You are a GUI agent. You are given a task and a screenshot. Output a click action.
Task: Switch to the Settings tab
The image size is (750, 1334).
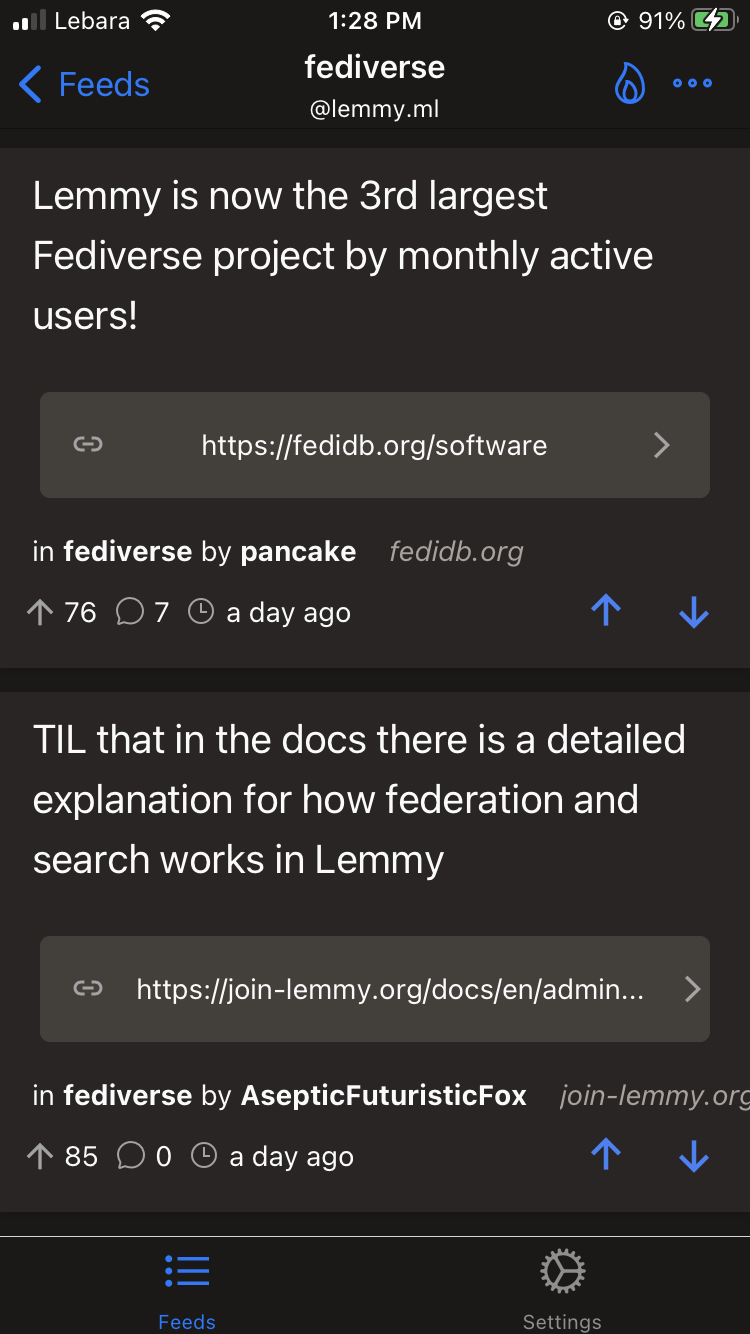click(562, 1290)
